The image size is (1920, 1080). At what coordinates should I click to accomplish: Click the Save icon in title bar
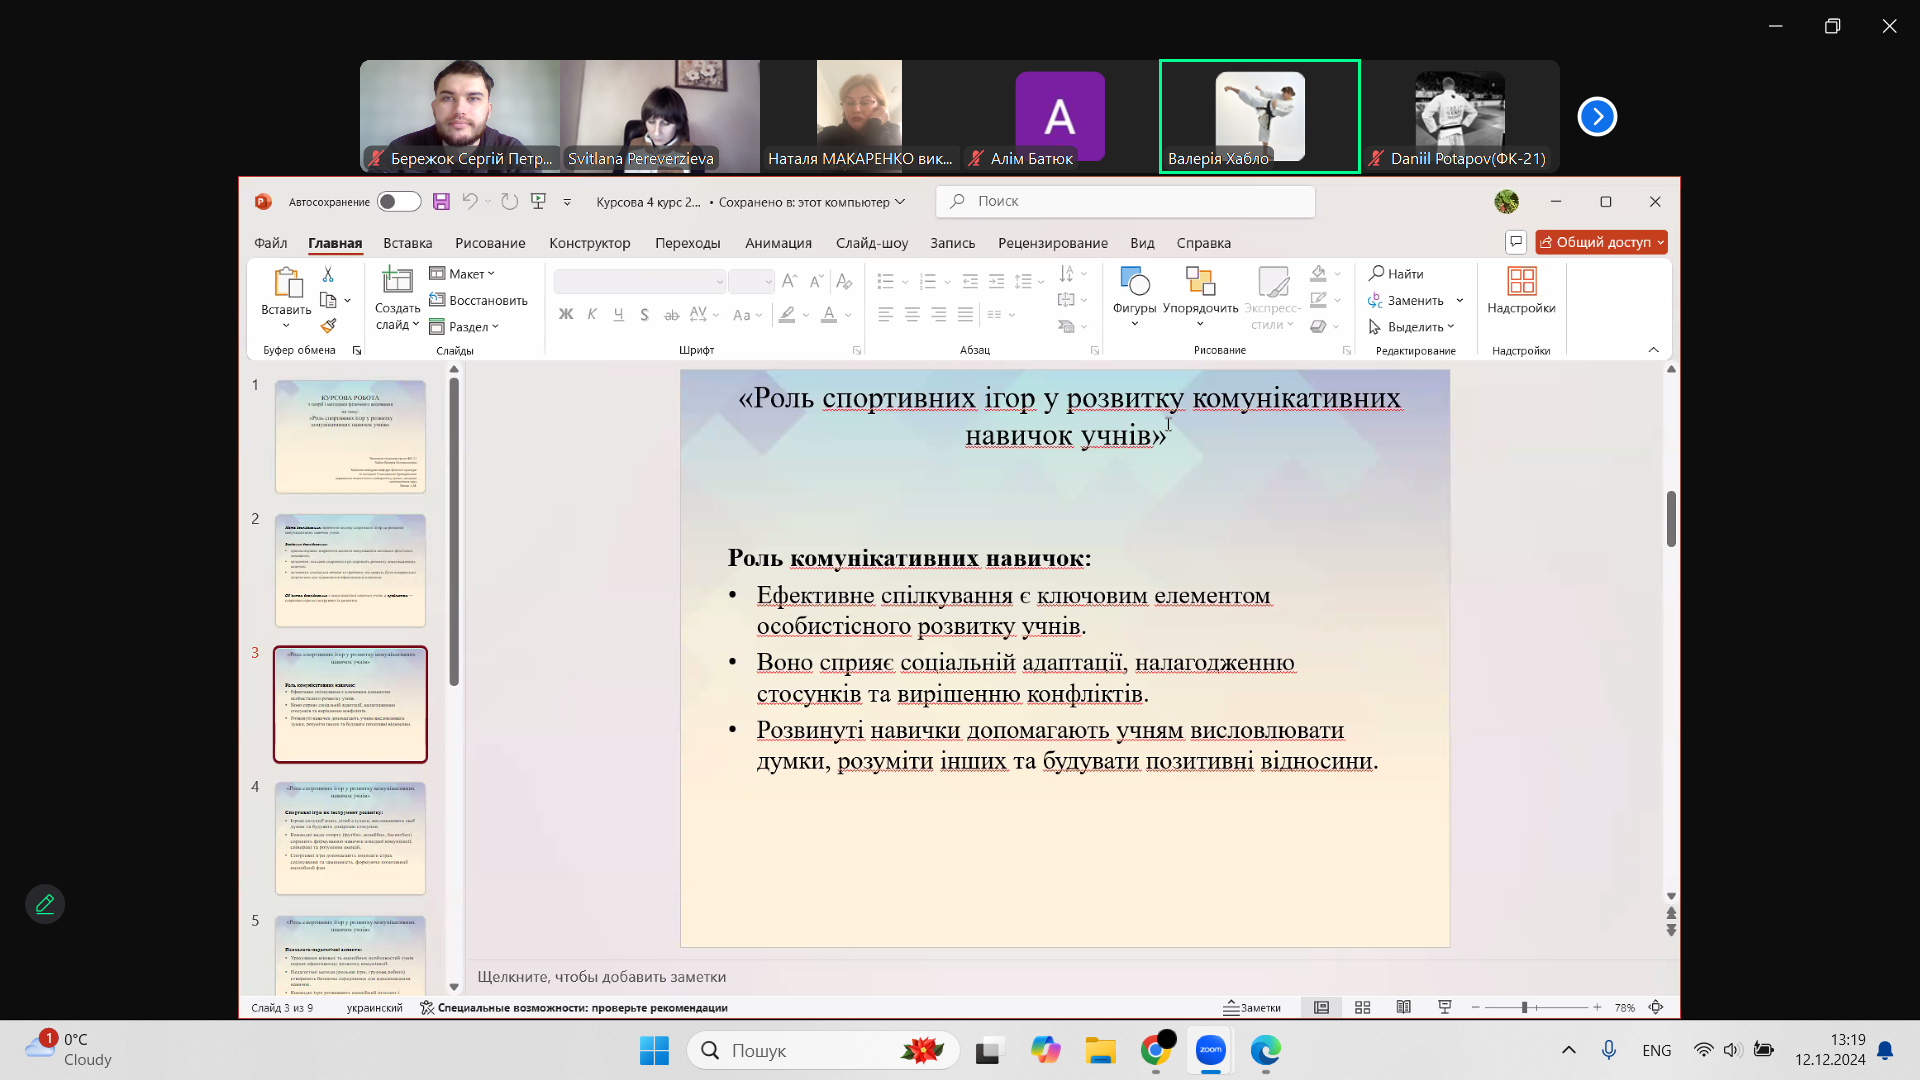pyautogui.click(x=441, y=202)
